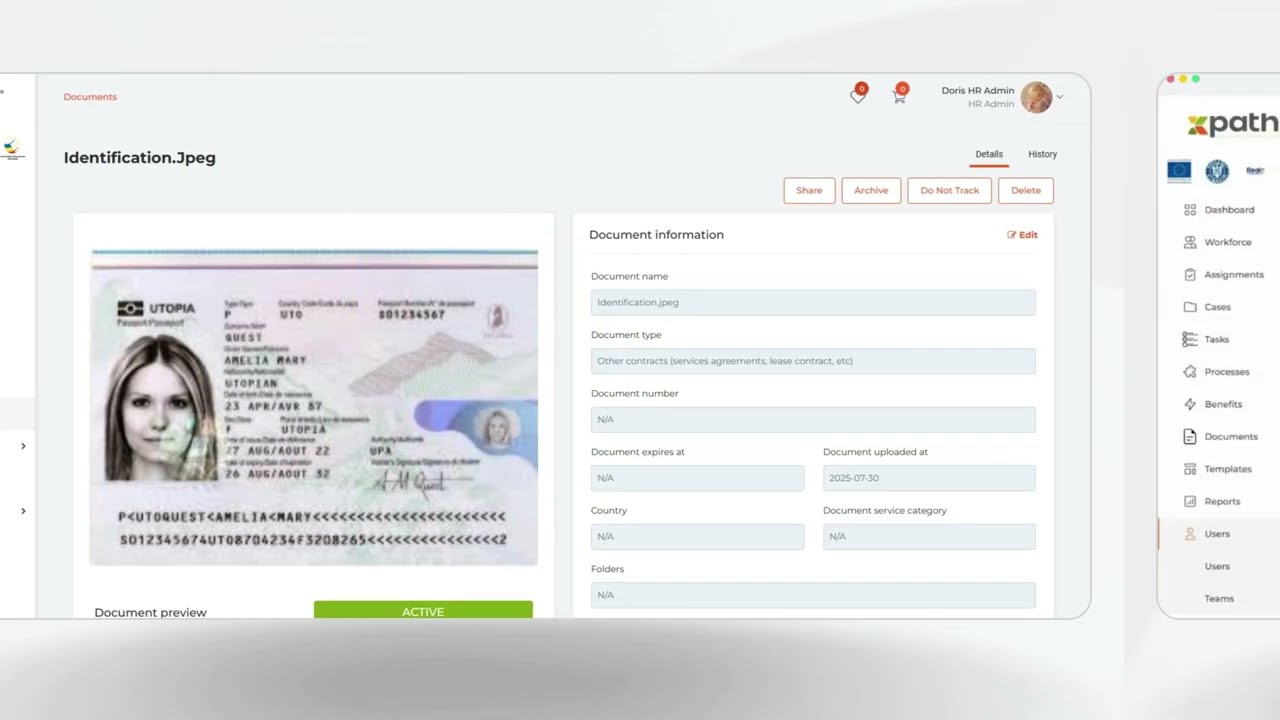The width and height of the screenshot is (1280, 720).
Task: Click the Document expires at field
Action: pos(697,478)
